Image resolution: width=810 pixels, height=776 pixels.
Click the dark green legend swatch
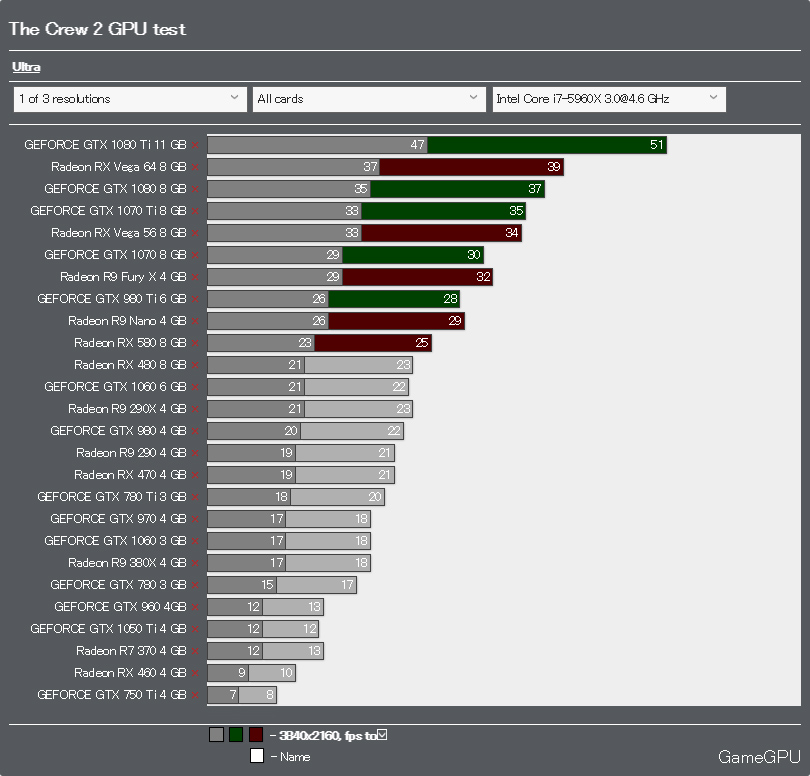pyautogui.click(x=236, y=735)
